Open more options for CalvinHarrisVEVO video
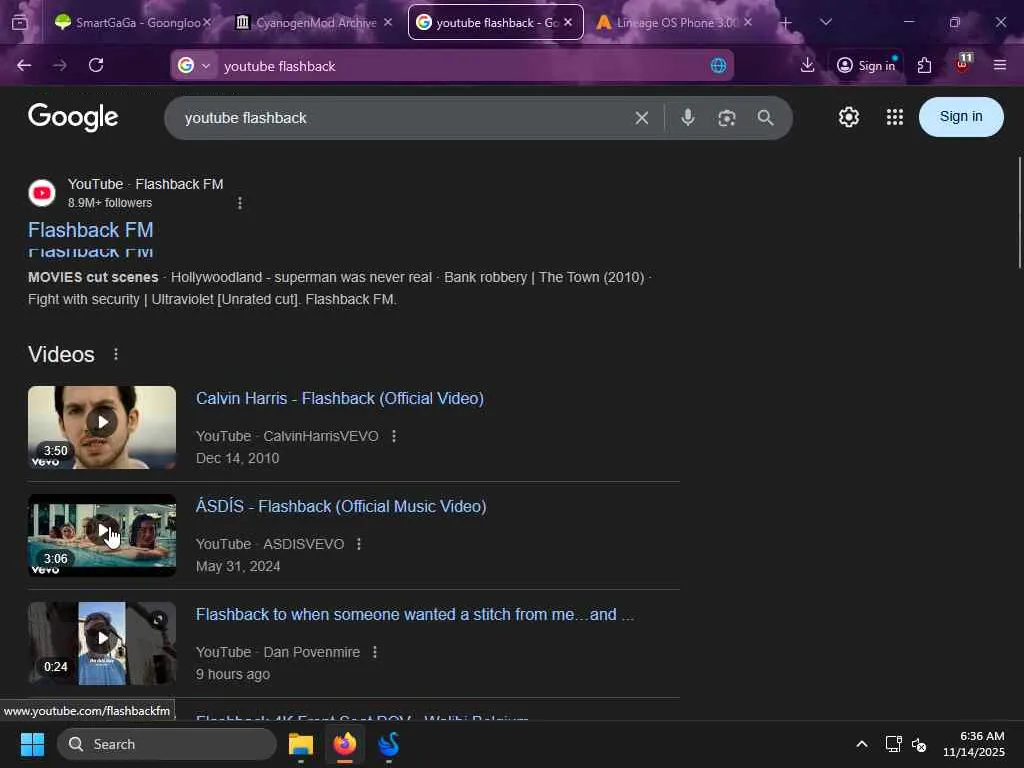1024x768 pixels. coord(393,436)
